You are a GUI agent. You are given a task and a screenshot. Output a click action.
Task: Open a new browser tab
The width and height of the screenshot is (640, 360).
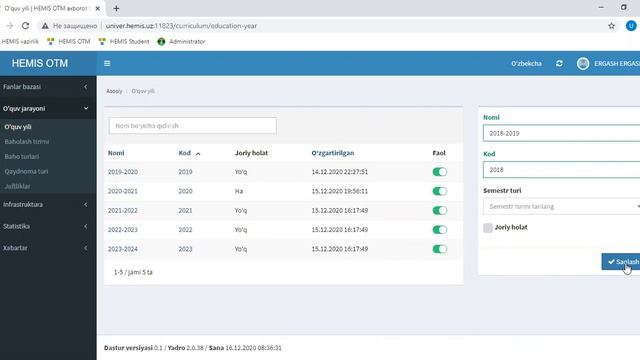point(116,8)
